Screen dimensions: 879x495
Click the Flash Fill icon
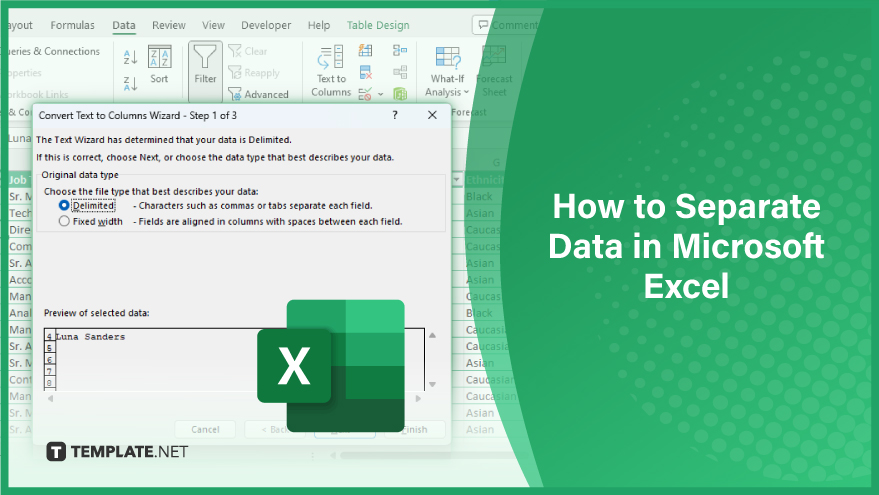[366, 51]
